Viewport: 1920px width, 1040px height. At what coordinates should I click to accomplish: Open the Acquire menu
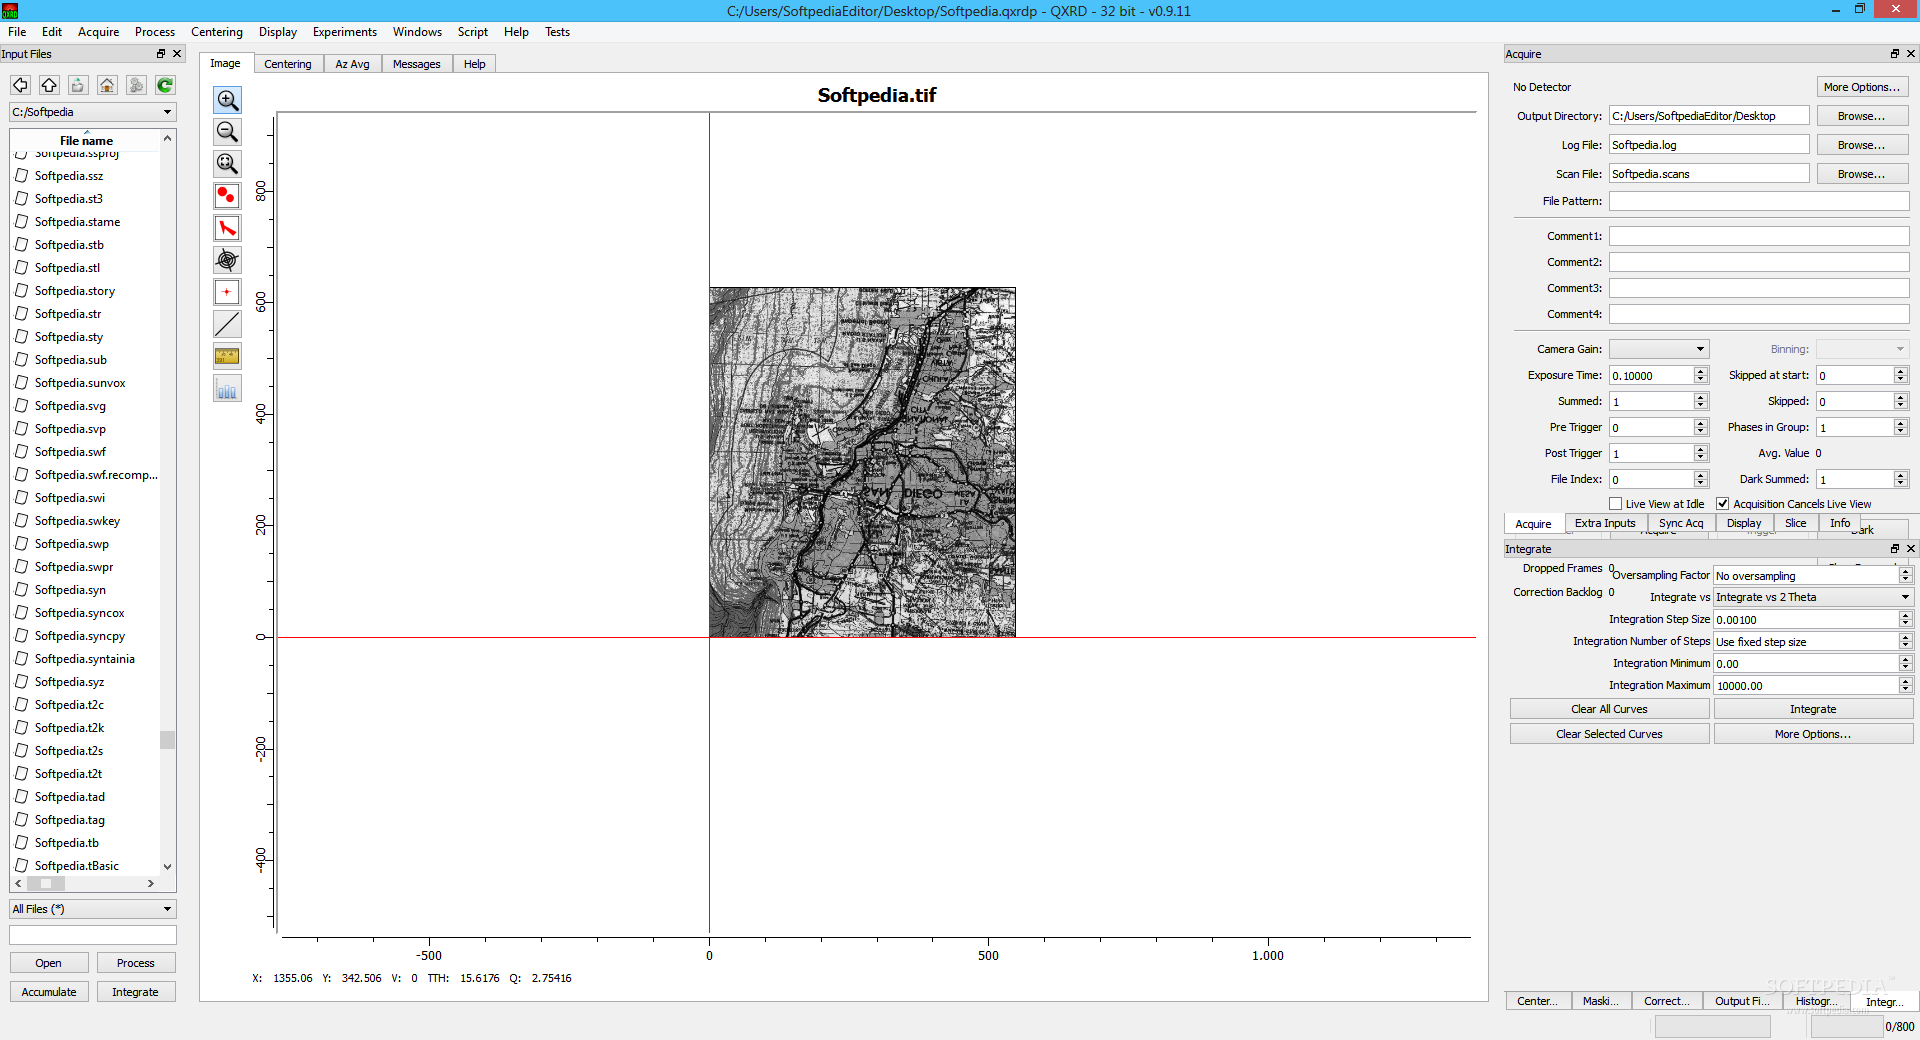tap(98, 32)
